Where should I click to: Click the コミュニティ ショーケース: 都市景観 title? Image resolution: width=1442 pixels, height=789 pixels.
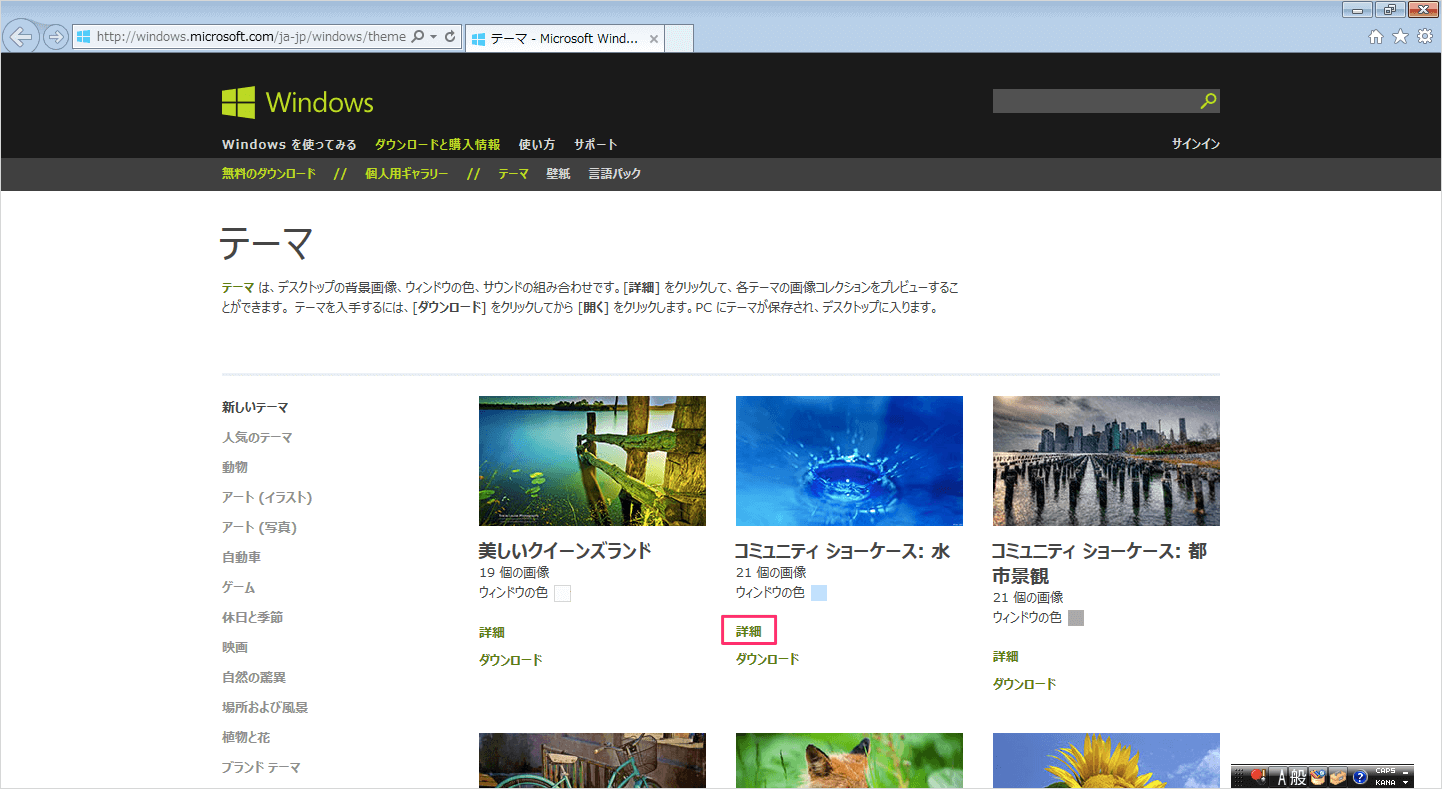coord(1099,564)
